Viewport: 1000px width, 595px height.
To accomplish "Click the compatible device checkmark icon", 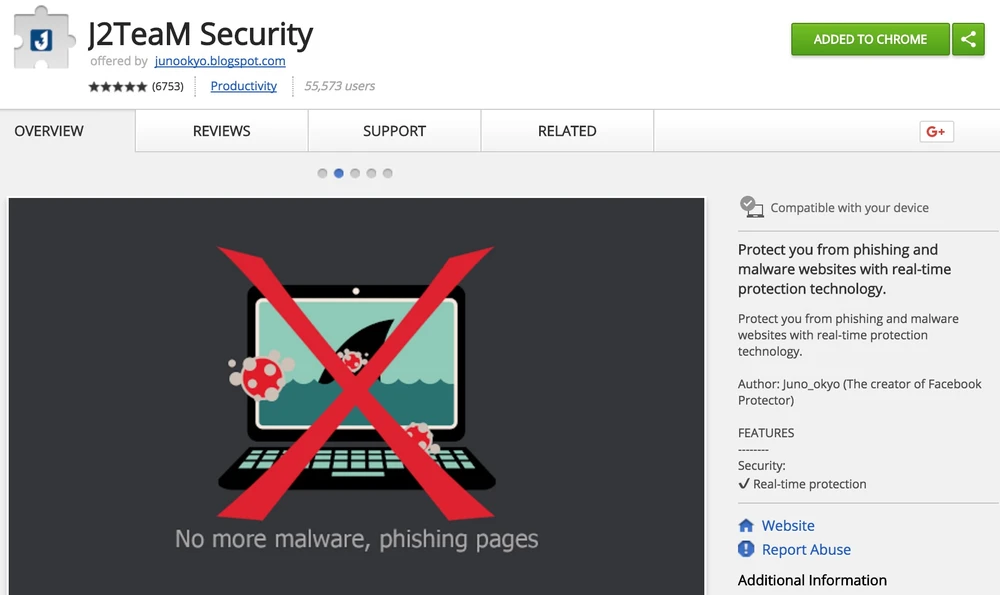I will 751,207.
